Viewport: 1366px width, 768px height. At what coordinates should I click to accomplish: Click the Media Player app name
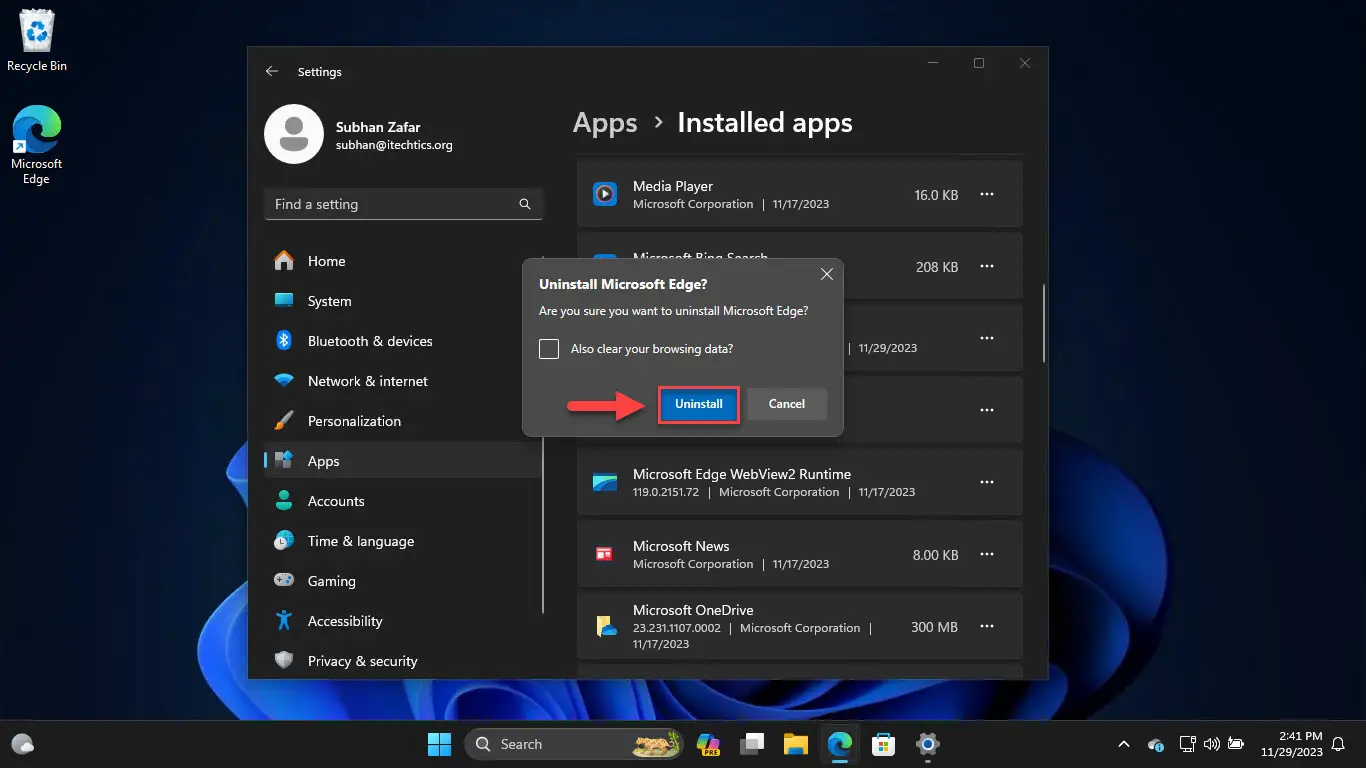673,186
